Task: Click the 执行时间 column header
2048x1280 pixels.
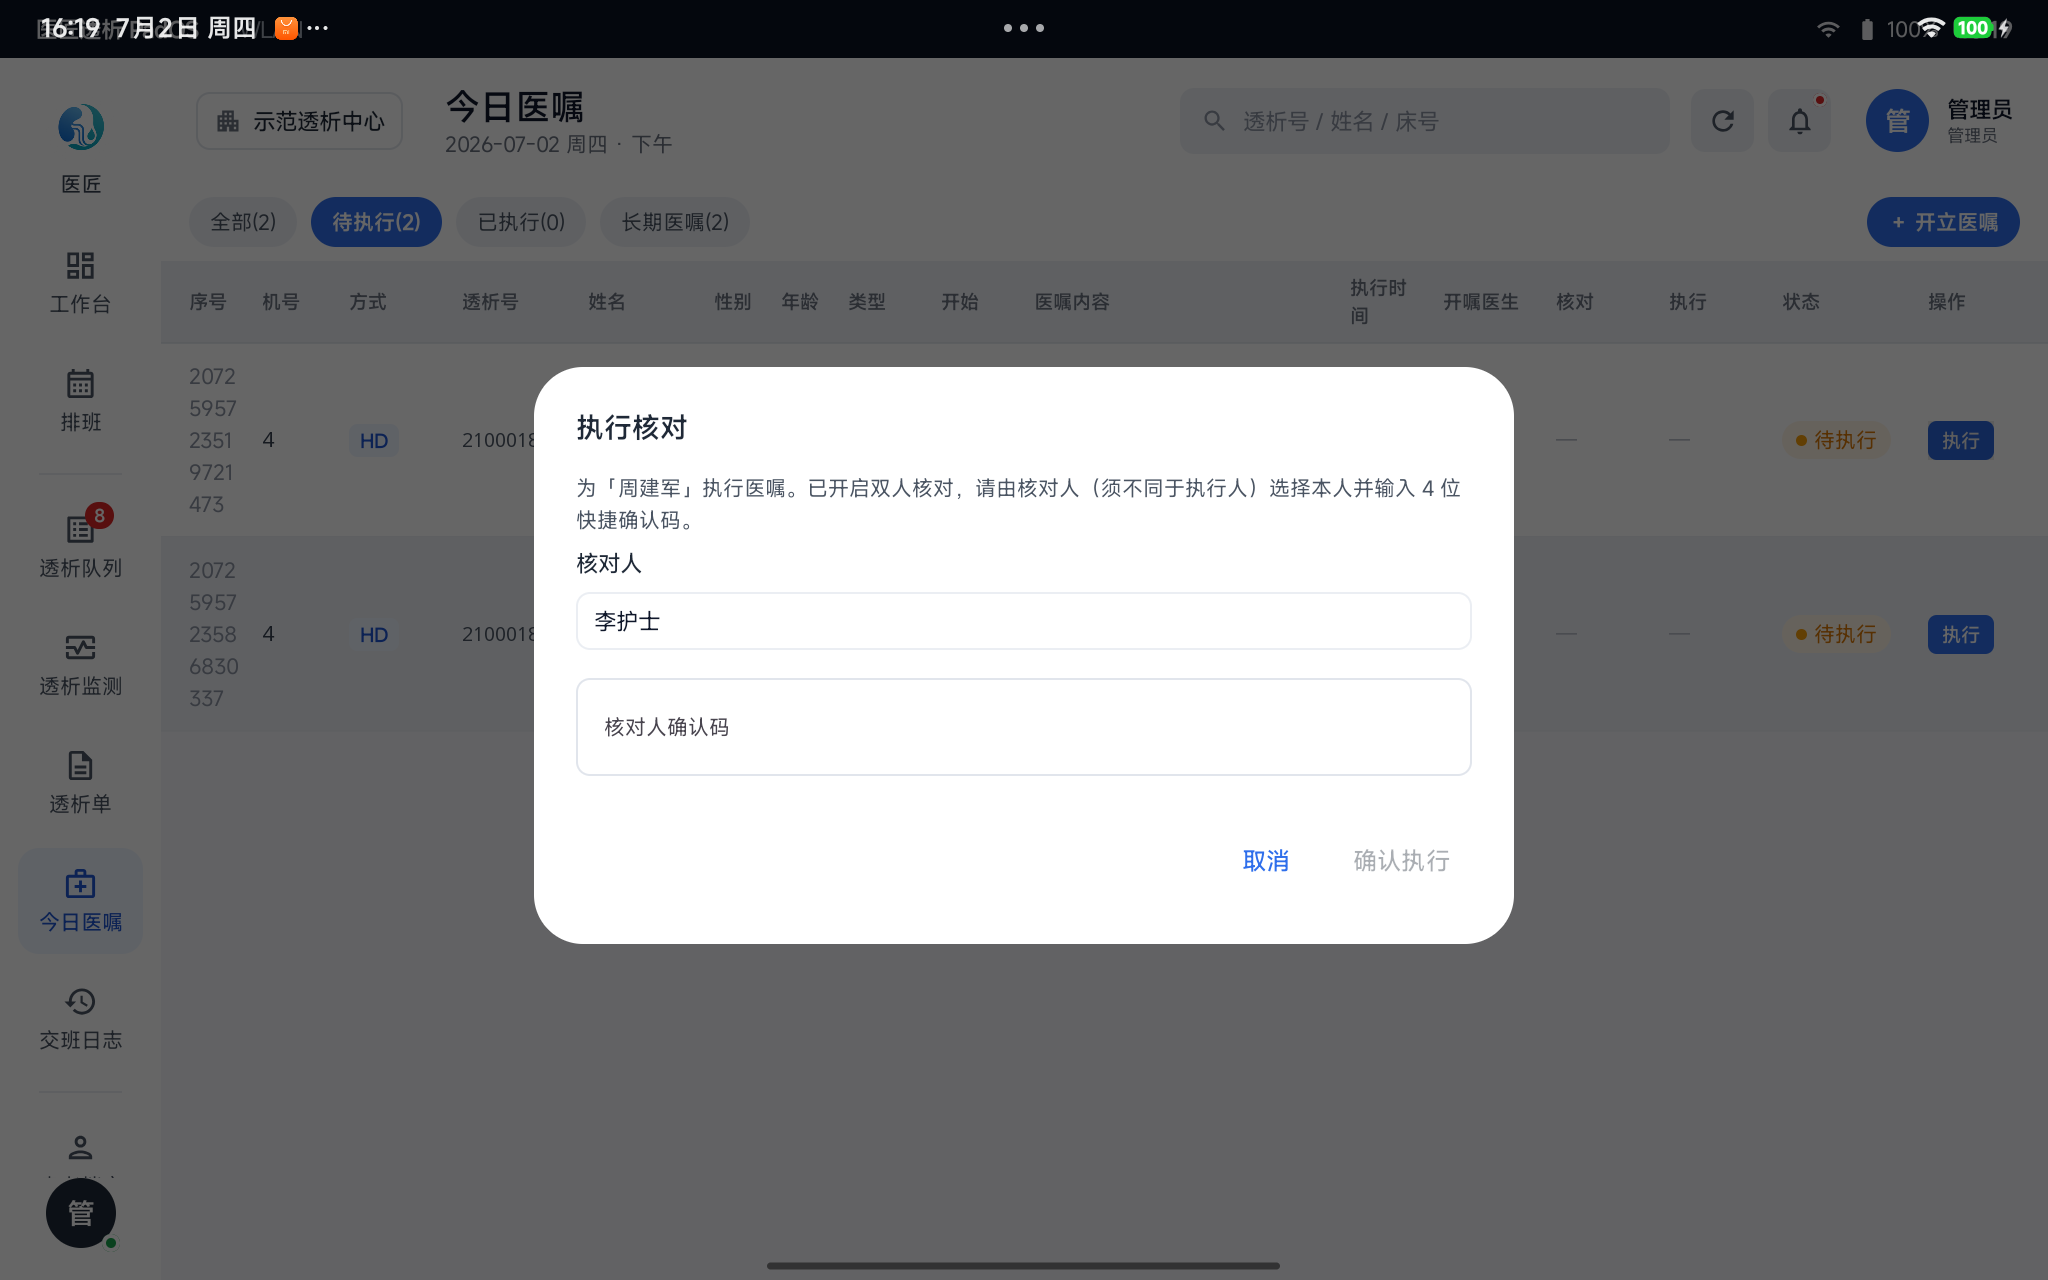Action: (x=1378, y=302)
